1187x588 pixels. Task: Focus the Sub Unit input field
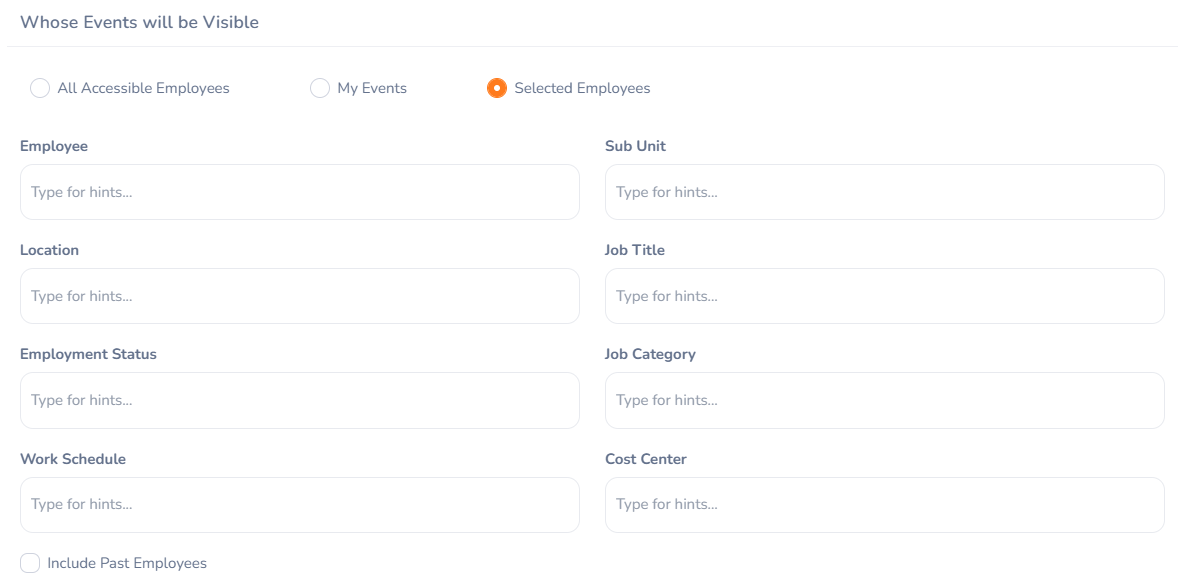[x=884, y=192]
